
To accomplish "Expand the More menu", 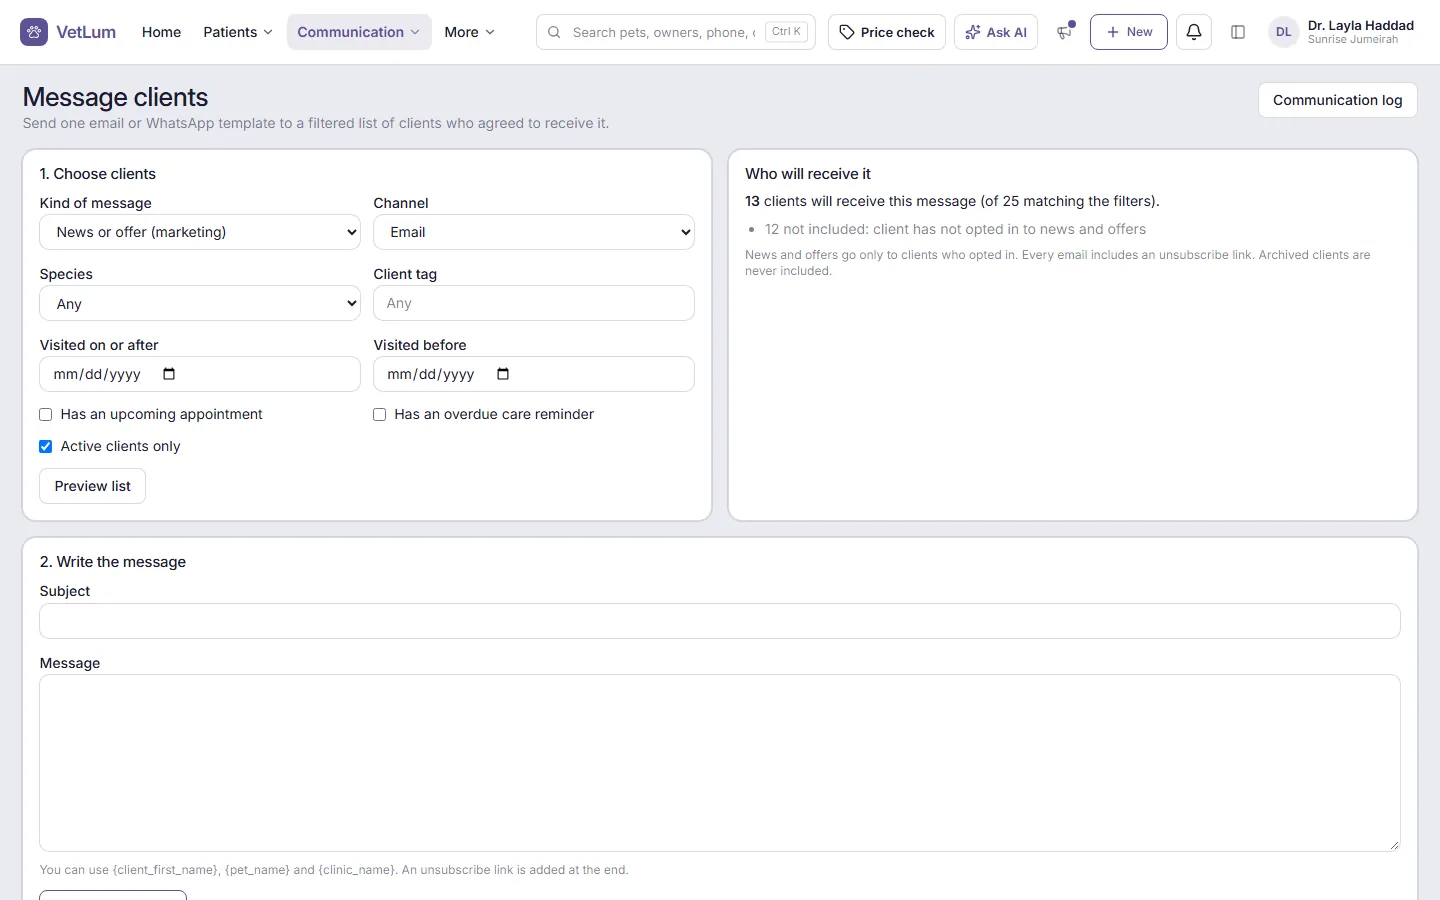I will 469,32.
